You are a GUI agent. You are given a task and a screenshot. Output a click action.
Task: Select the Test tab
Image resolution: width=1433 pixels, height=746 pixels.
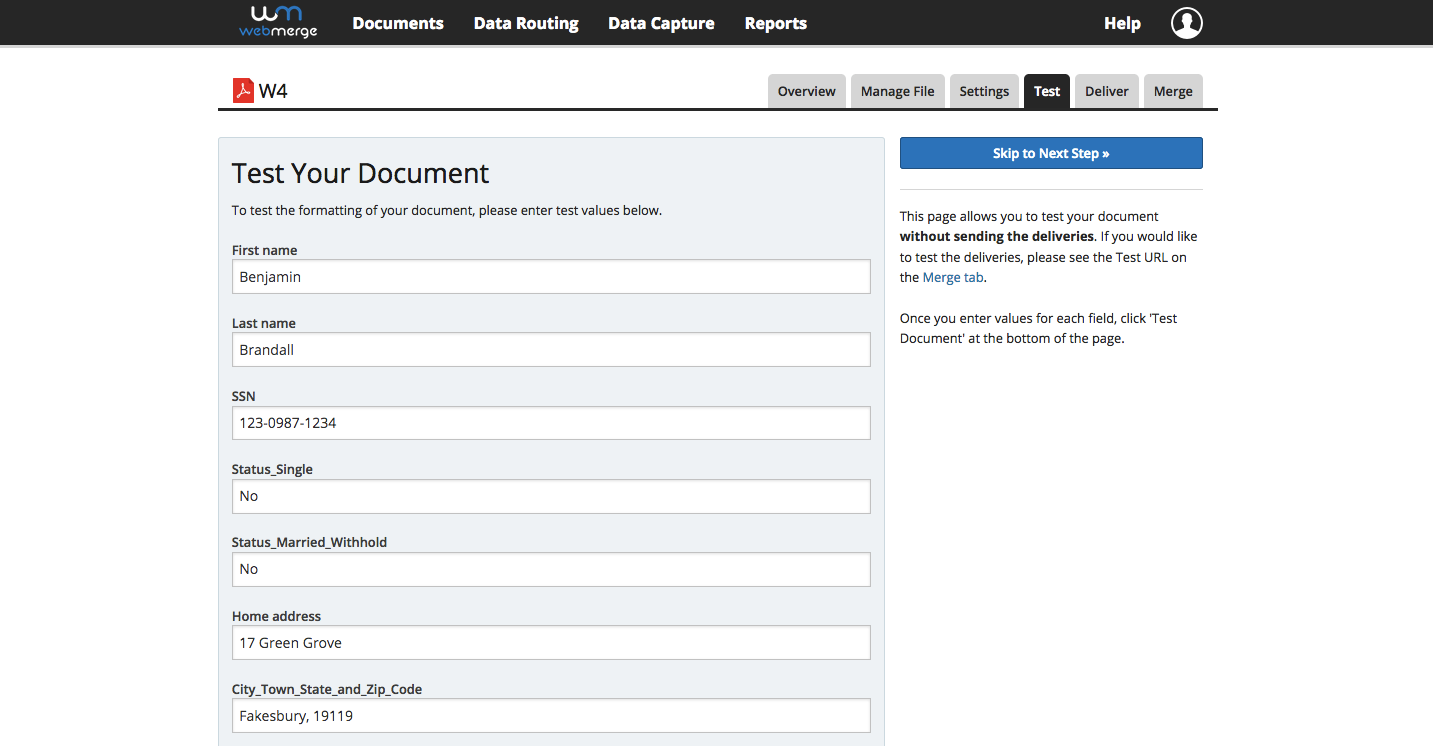(1047, 91)
